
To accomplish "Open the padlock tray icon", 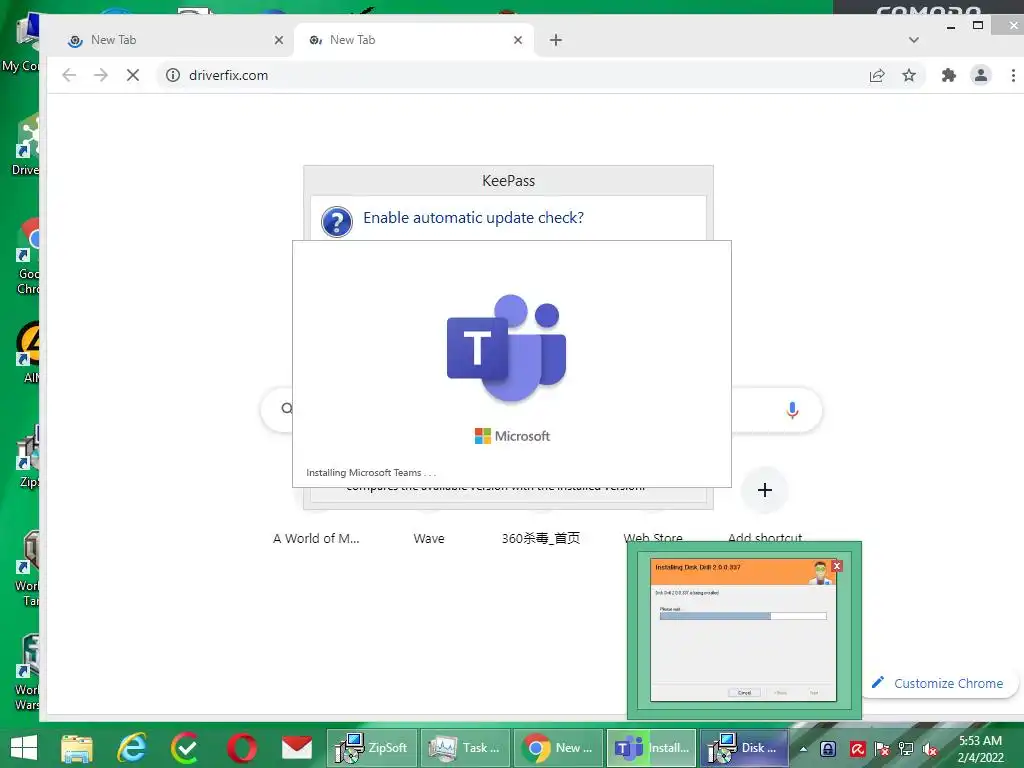I will (827, 749).
